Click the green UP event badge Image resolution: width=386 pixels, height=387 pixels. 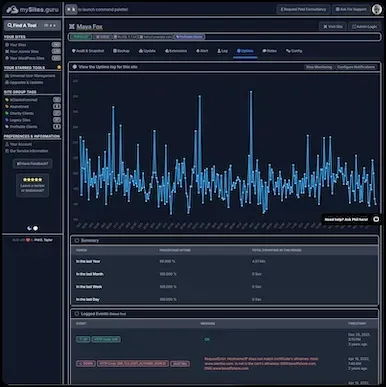[83, 339]
